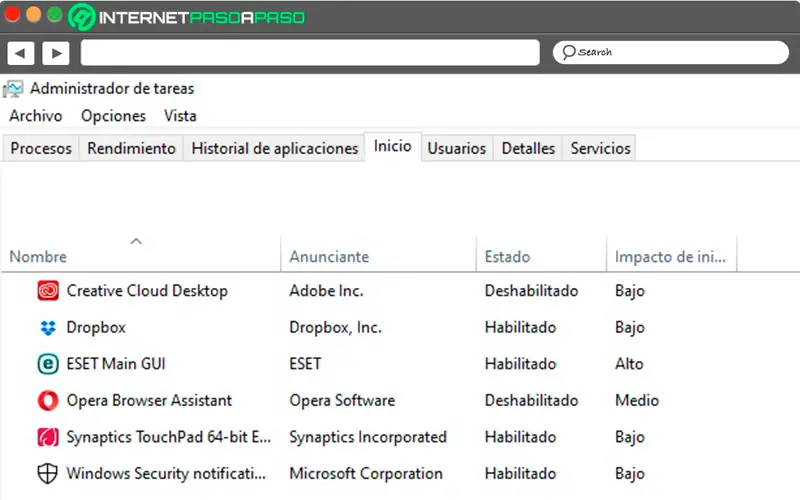Switch to the Servicios tab
Image resolution: width=800 pixels, height=500 pixels.
601,148
